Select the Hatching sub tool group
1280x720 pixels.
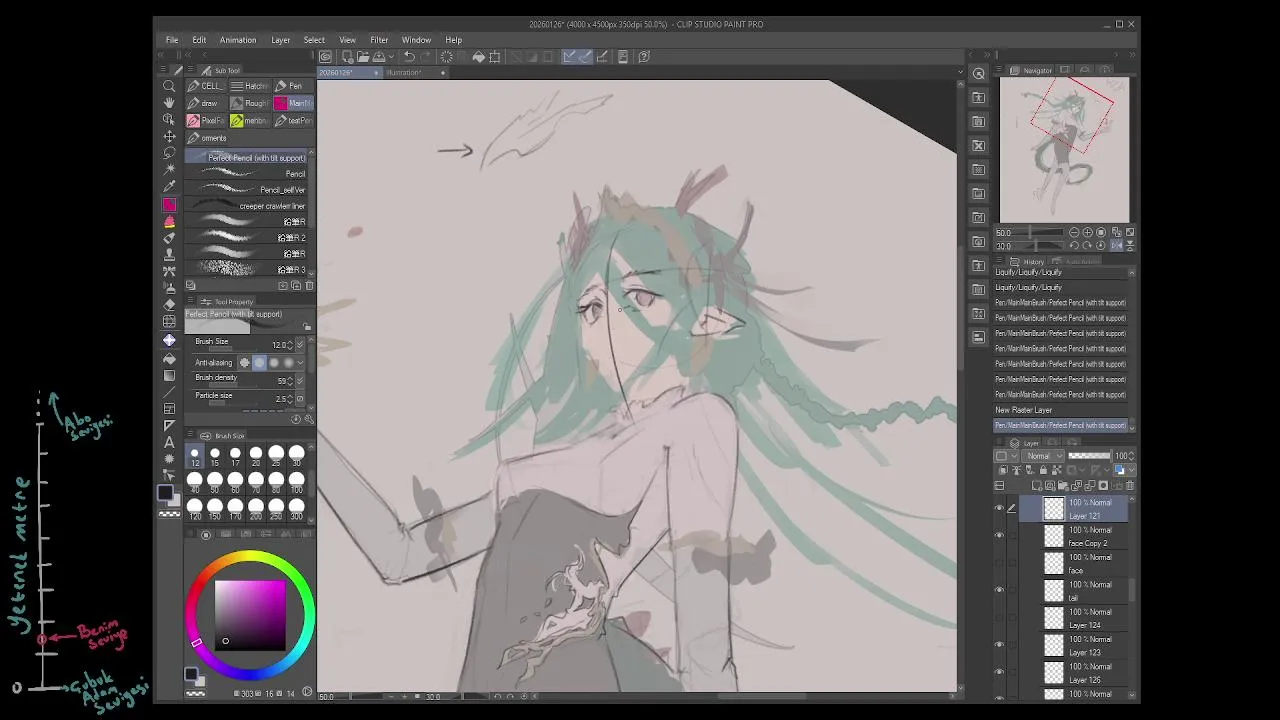coord(250,86)
